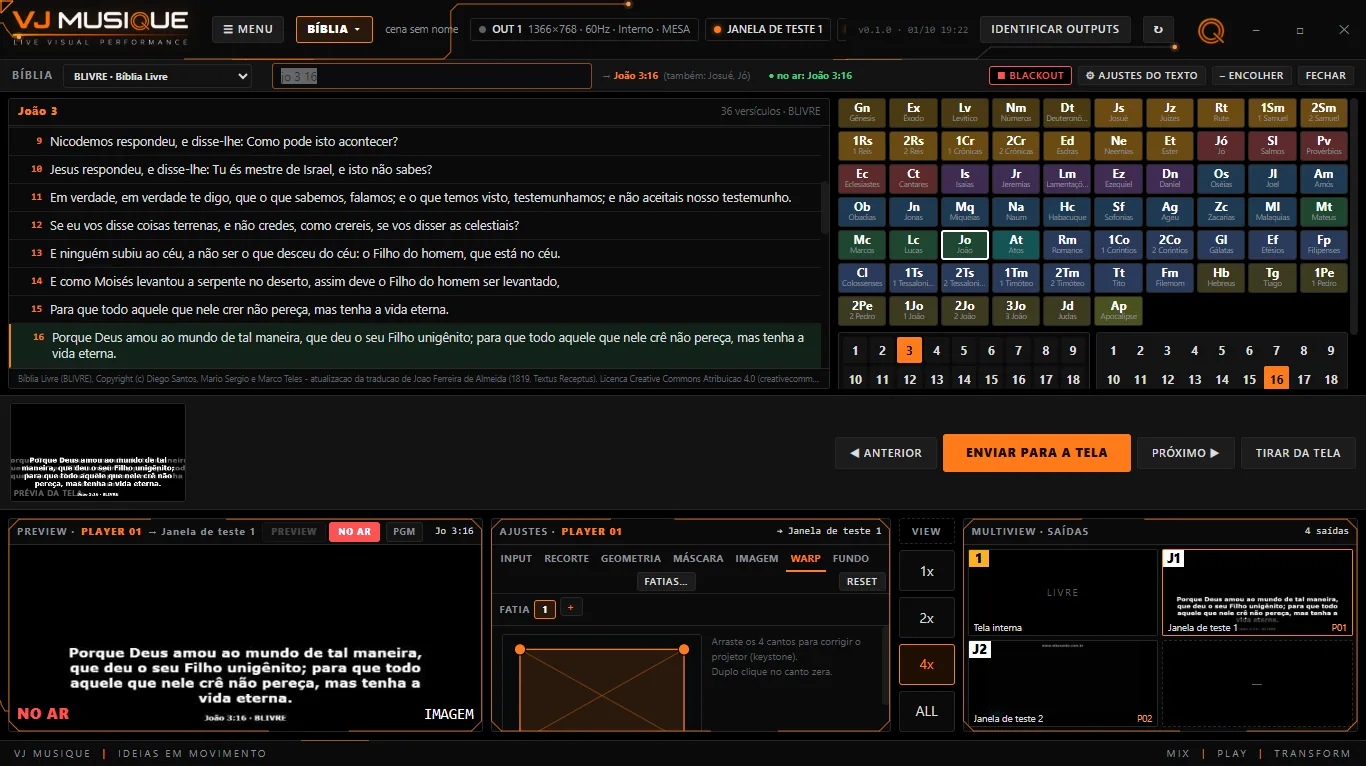Go to ANTERIOR verse
Image resolution: width=1366 pixels, height=766 pixels.
tap(886, 453)
